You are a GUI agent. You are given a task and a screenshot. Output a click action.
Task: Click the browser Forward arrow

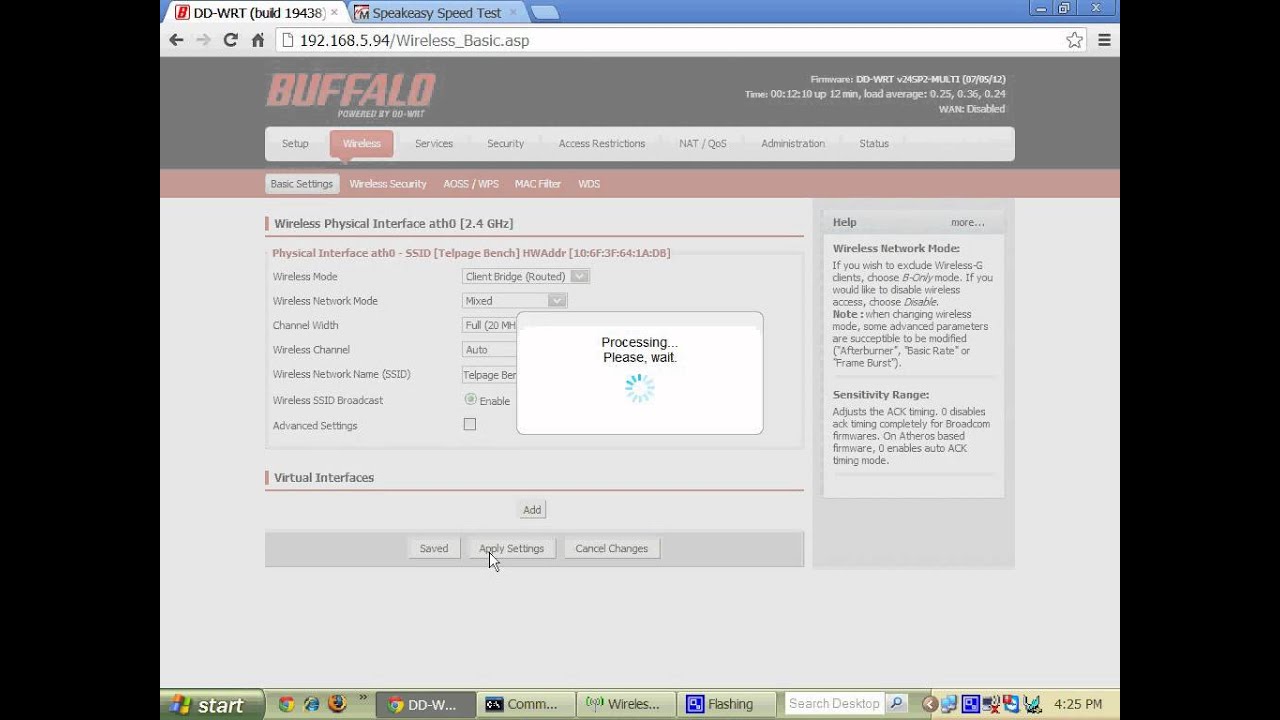[x=203, y=40]
